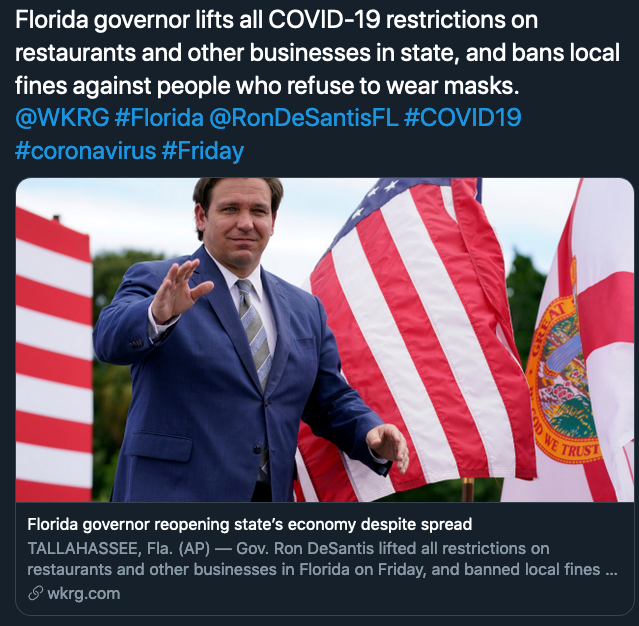Click the chain link icon beside wkrg.com

pyautogui.click(x=35, y=593)
